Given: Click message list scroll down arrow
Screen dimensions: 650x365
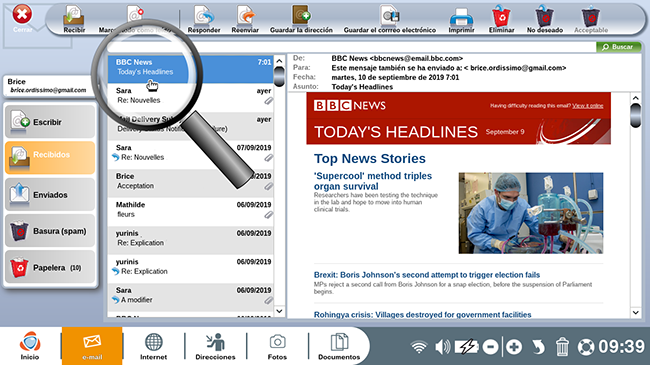Looking at the screenshot, I should click(279, 311).
